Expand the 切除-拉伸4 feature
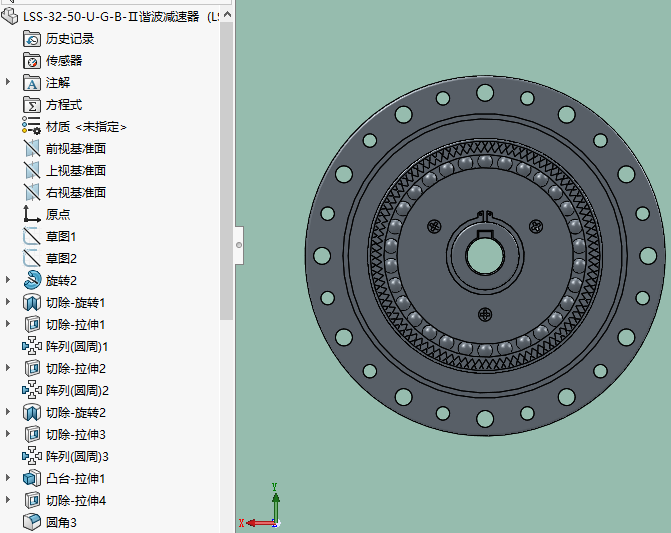Image resolution: width=671 pixels, height=533 pixels. click(x=8, y=499)
